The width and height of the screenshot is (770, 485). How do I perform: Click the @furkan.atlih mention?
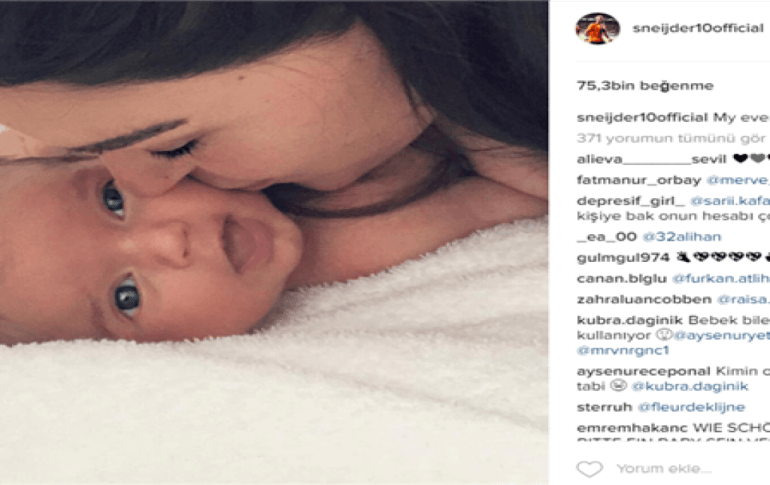coord(720,278)
